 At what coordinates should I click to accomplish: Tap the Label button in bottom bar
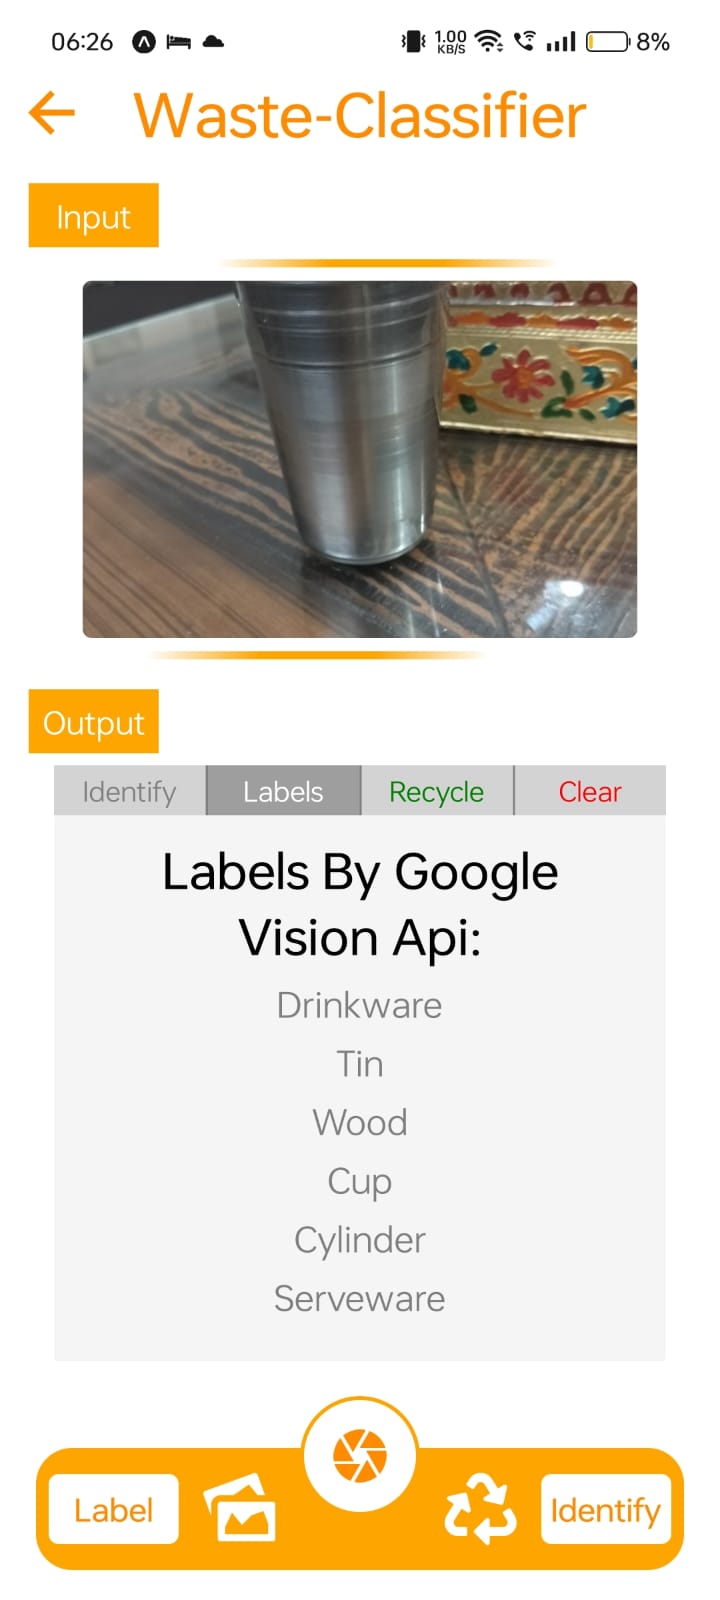[x=114, y=1509]
